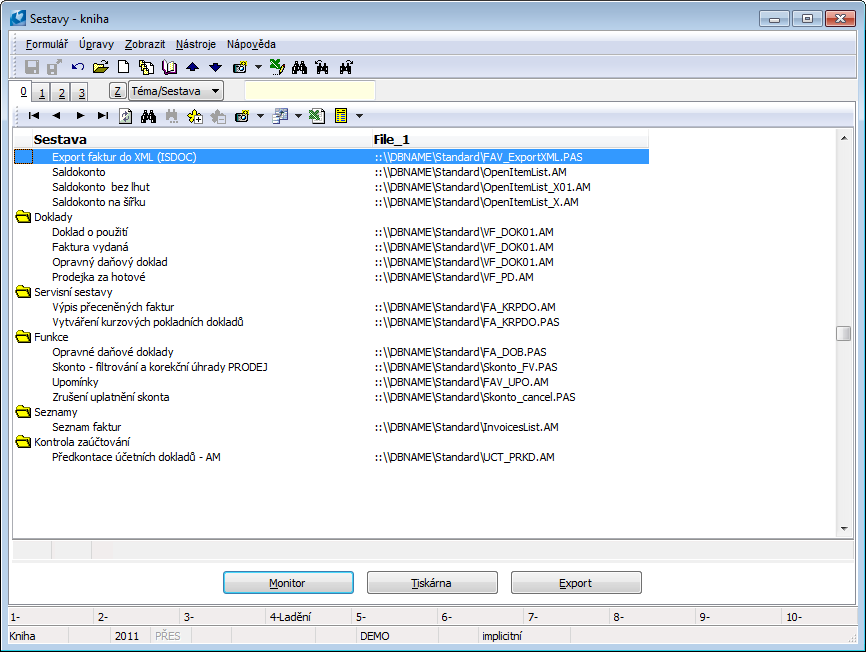Click the Export button
Screen dimensions: 866x652
click(x=576, y=582)
